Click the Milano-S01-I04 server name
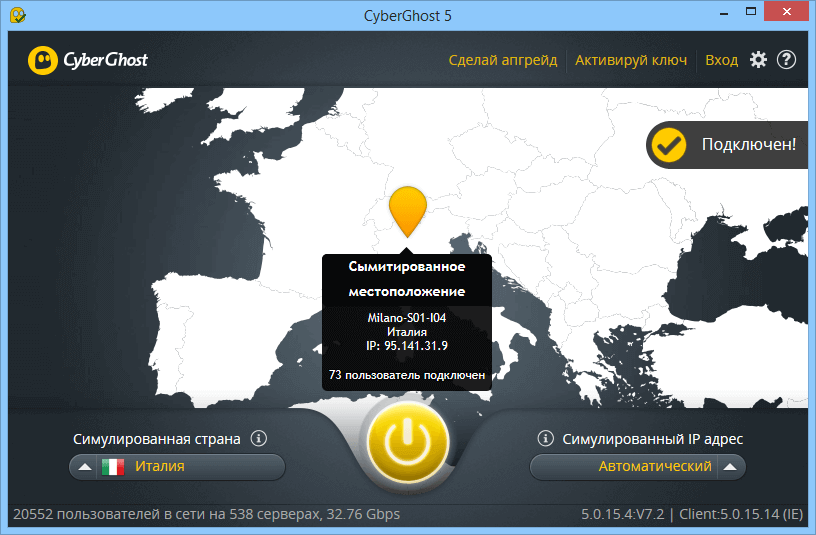816x535 pixels. coord(407,317)
